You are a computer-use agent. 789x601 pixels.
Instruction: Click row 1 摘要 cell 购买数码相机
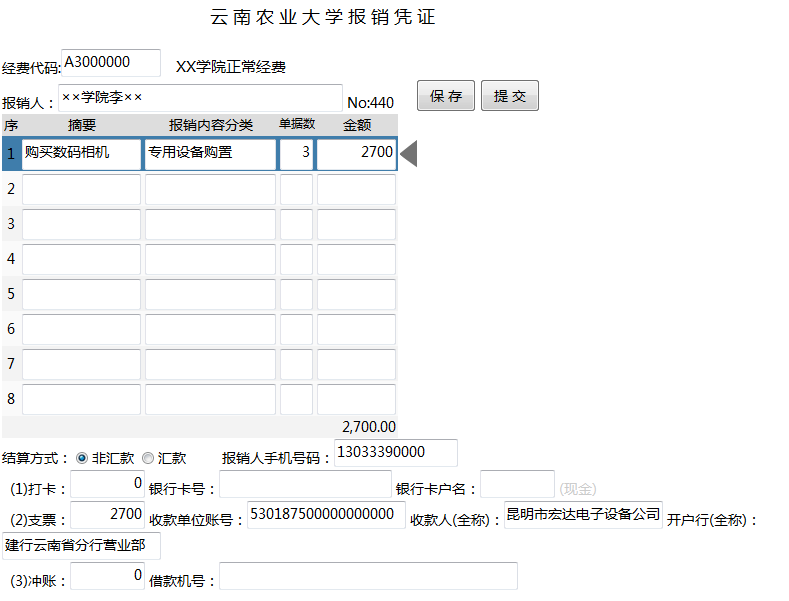[x=81, y=154]
